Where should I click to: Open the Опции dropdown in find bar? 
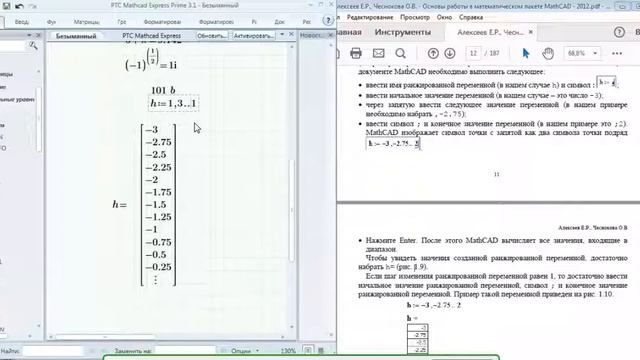point(244,351)
